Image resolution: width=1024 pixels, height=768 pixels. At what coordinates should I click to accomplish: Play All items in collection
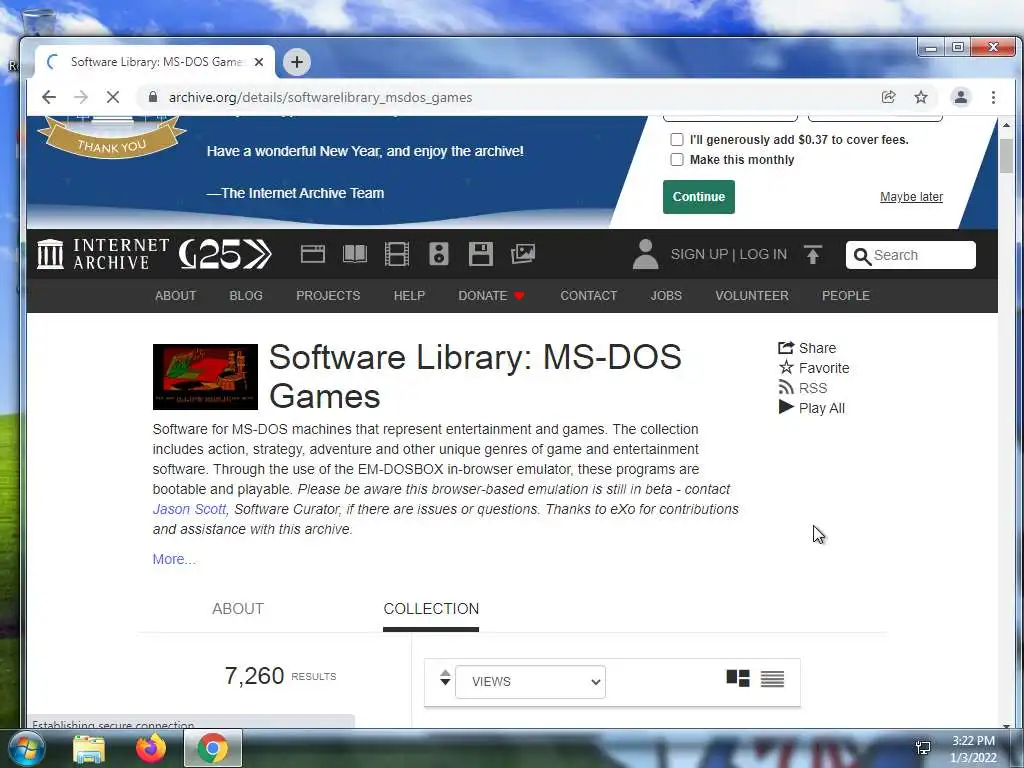coord(812,408)
